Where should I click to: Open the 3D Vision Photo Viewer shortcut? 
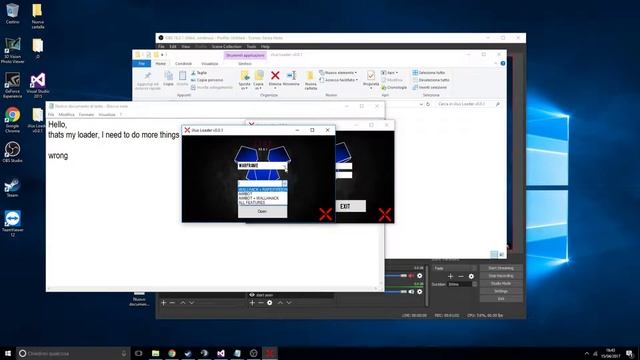coord(12,50)
